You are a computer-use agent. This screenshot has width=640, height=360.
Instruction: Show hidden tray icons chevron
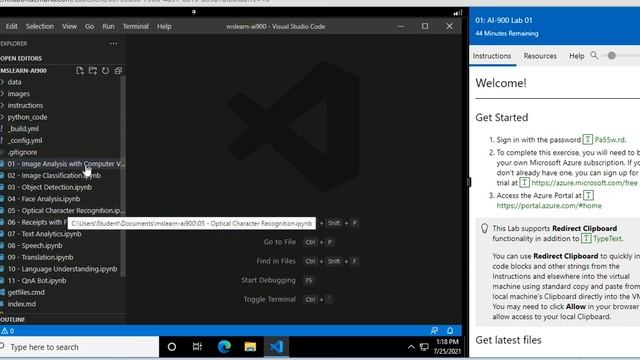411,347
